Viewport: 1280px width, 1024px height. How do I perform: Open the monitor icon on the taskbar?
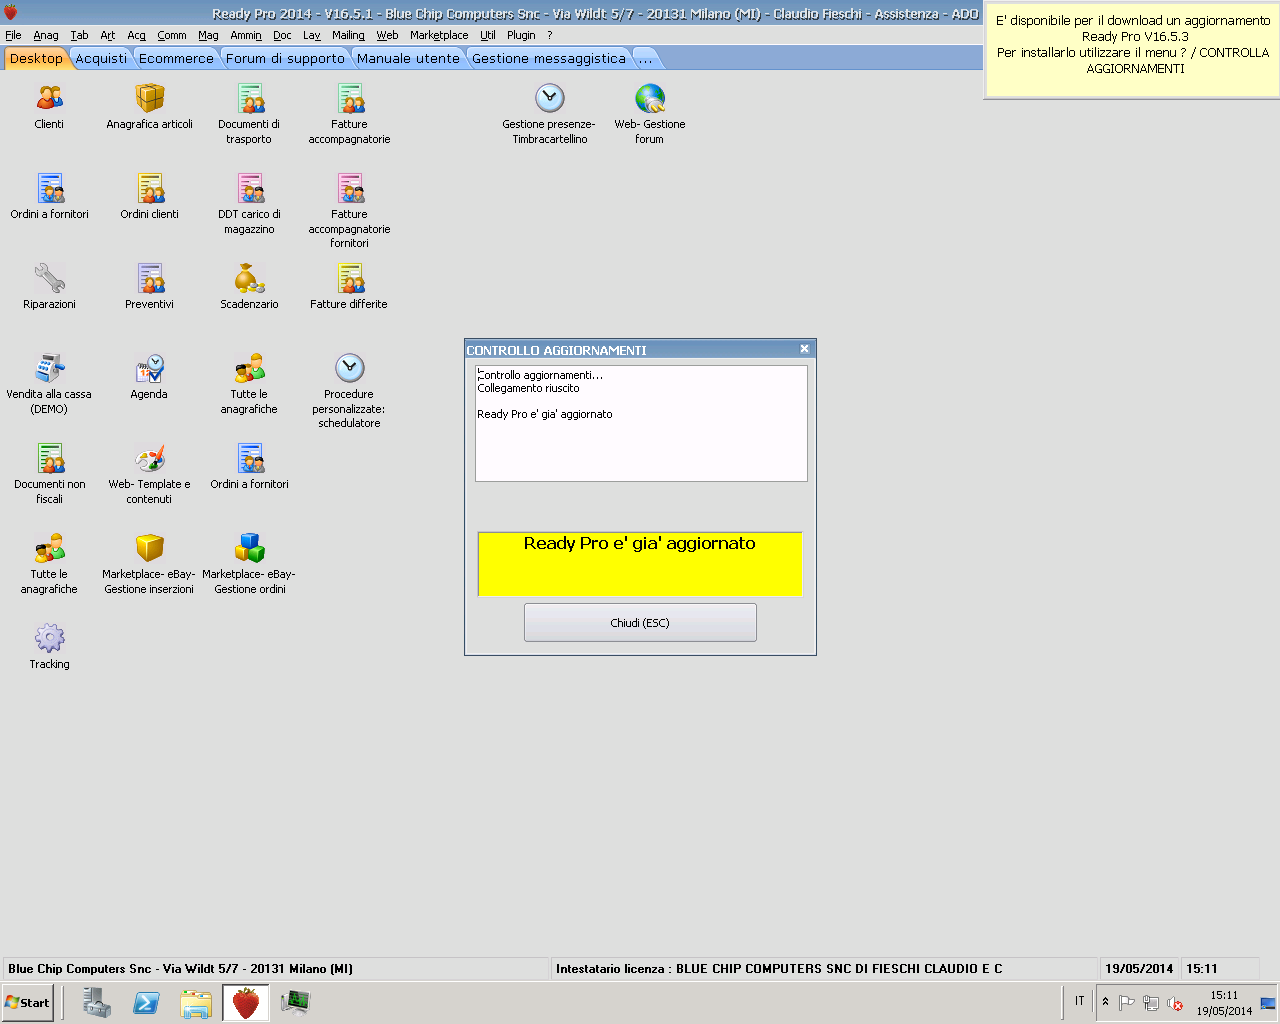click(295, 1002)
